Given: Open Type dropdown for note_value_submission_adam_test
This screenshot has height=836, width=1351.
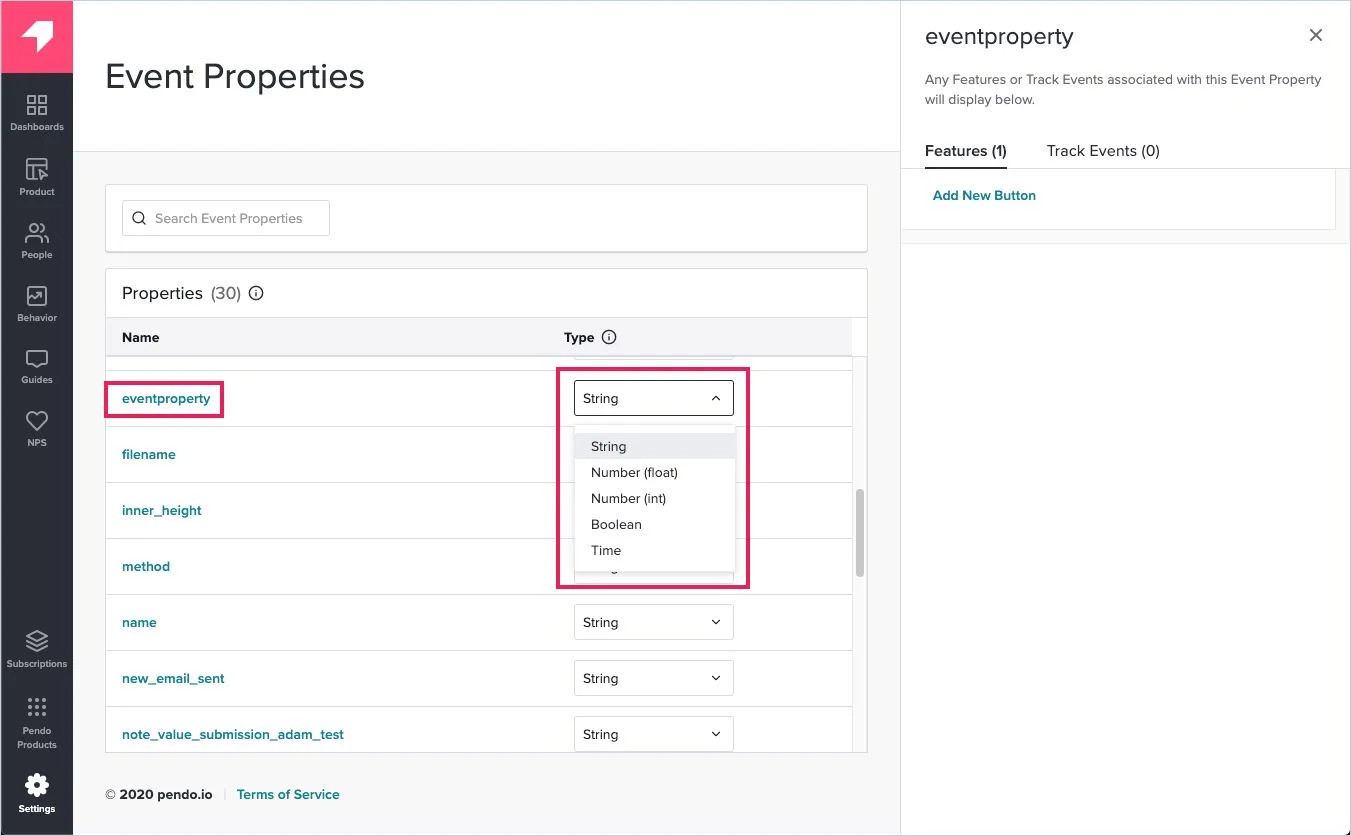Looking at the screenshot, I should [x=654, y=734].
